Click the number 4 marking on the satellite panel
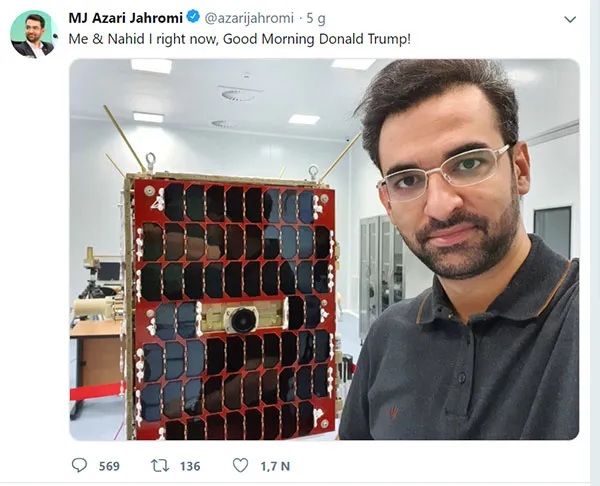Image resolution: width=600 pixels, height=486 pixels. 157,204
